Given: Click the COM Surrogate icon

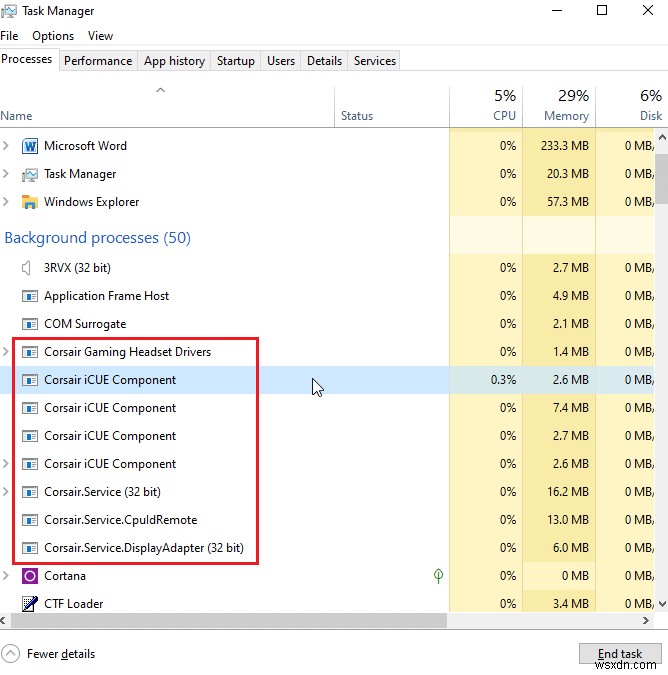Looking at the screenshot, I should coord(30,324).
